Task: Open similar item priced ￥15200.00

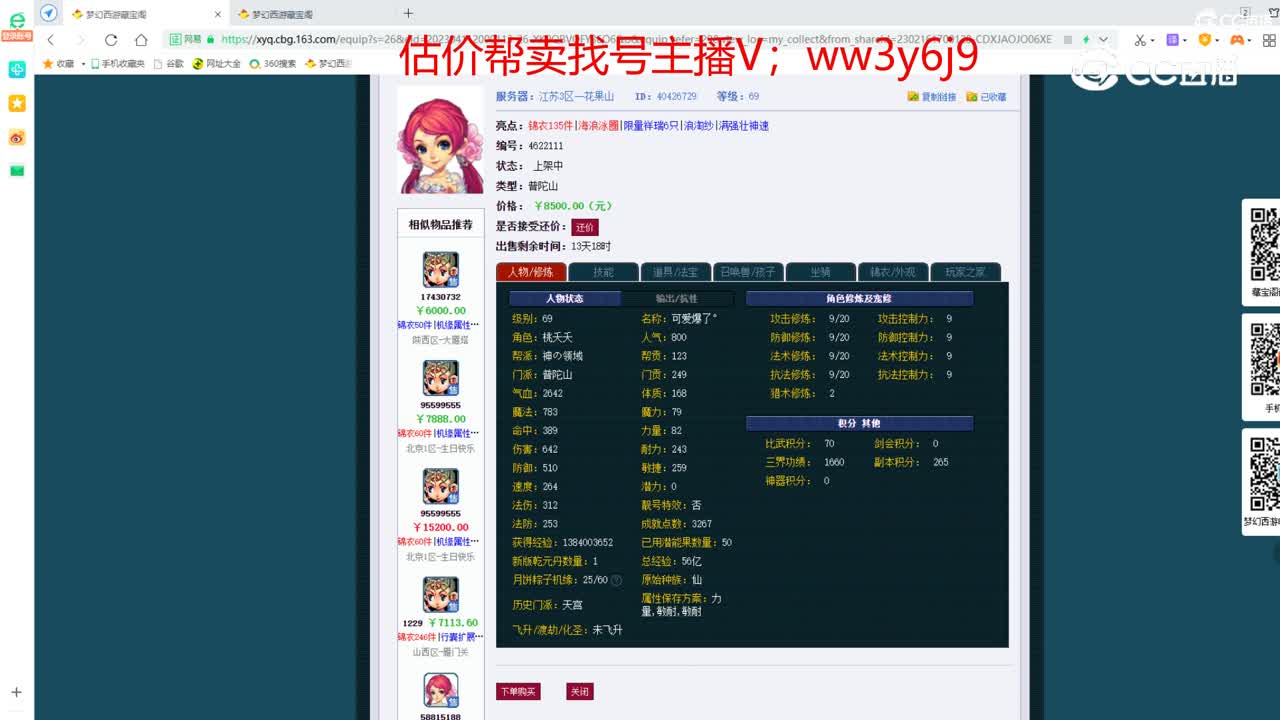Action: 440,527
